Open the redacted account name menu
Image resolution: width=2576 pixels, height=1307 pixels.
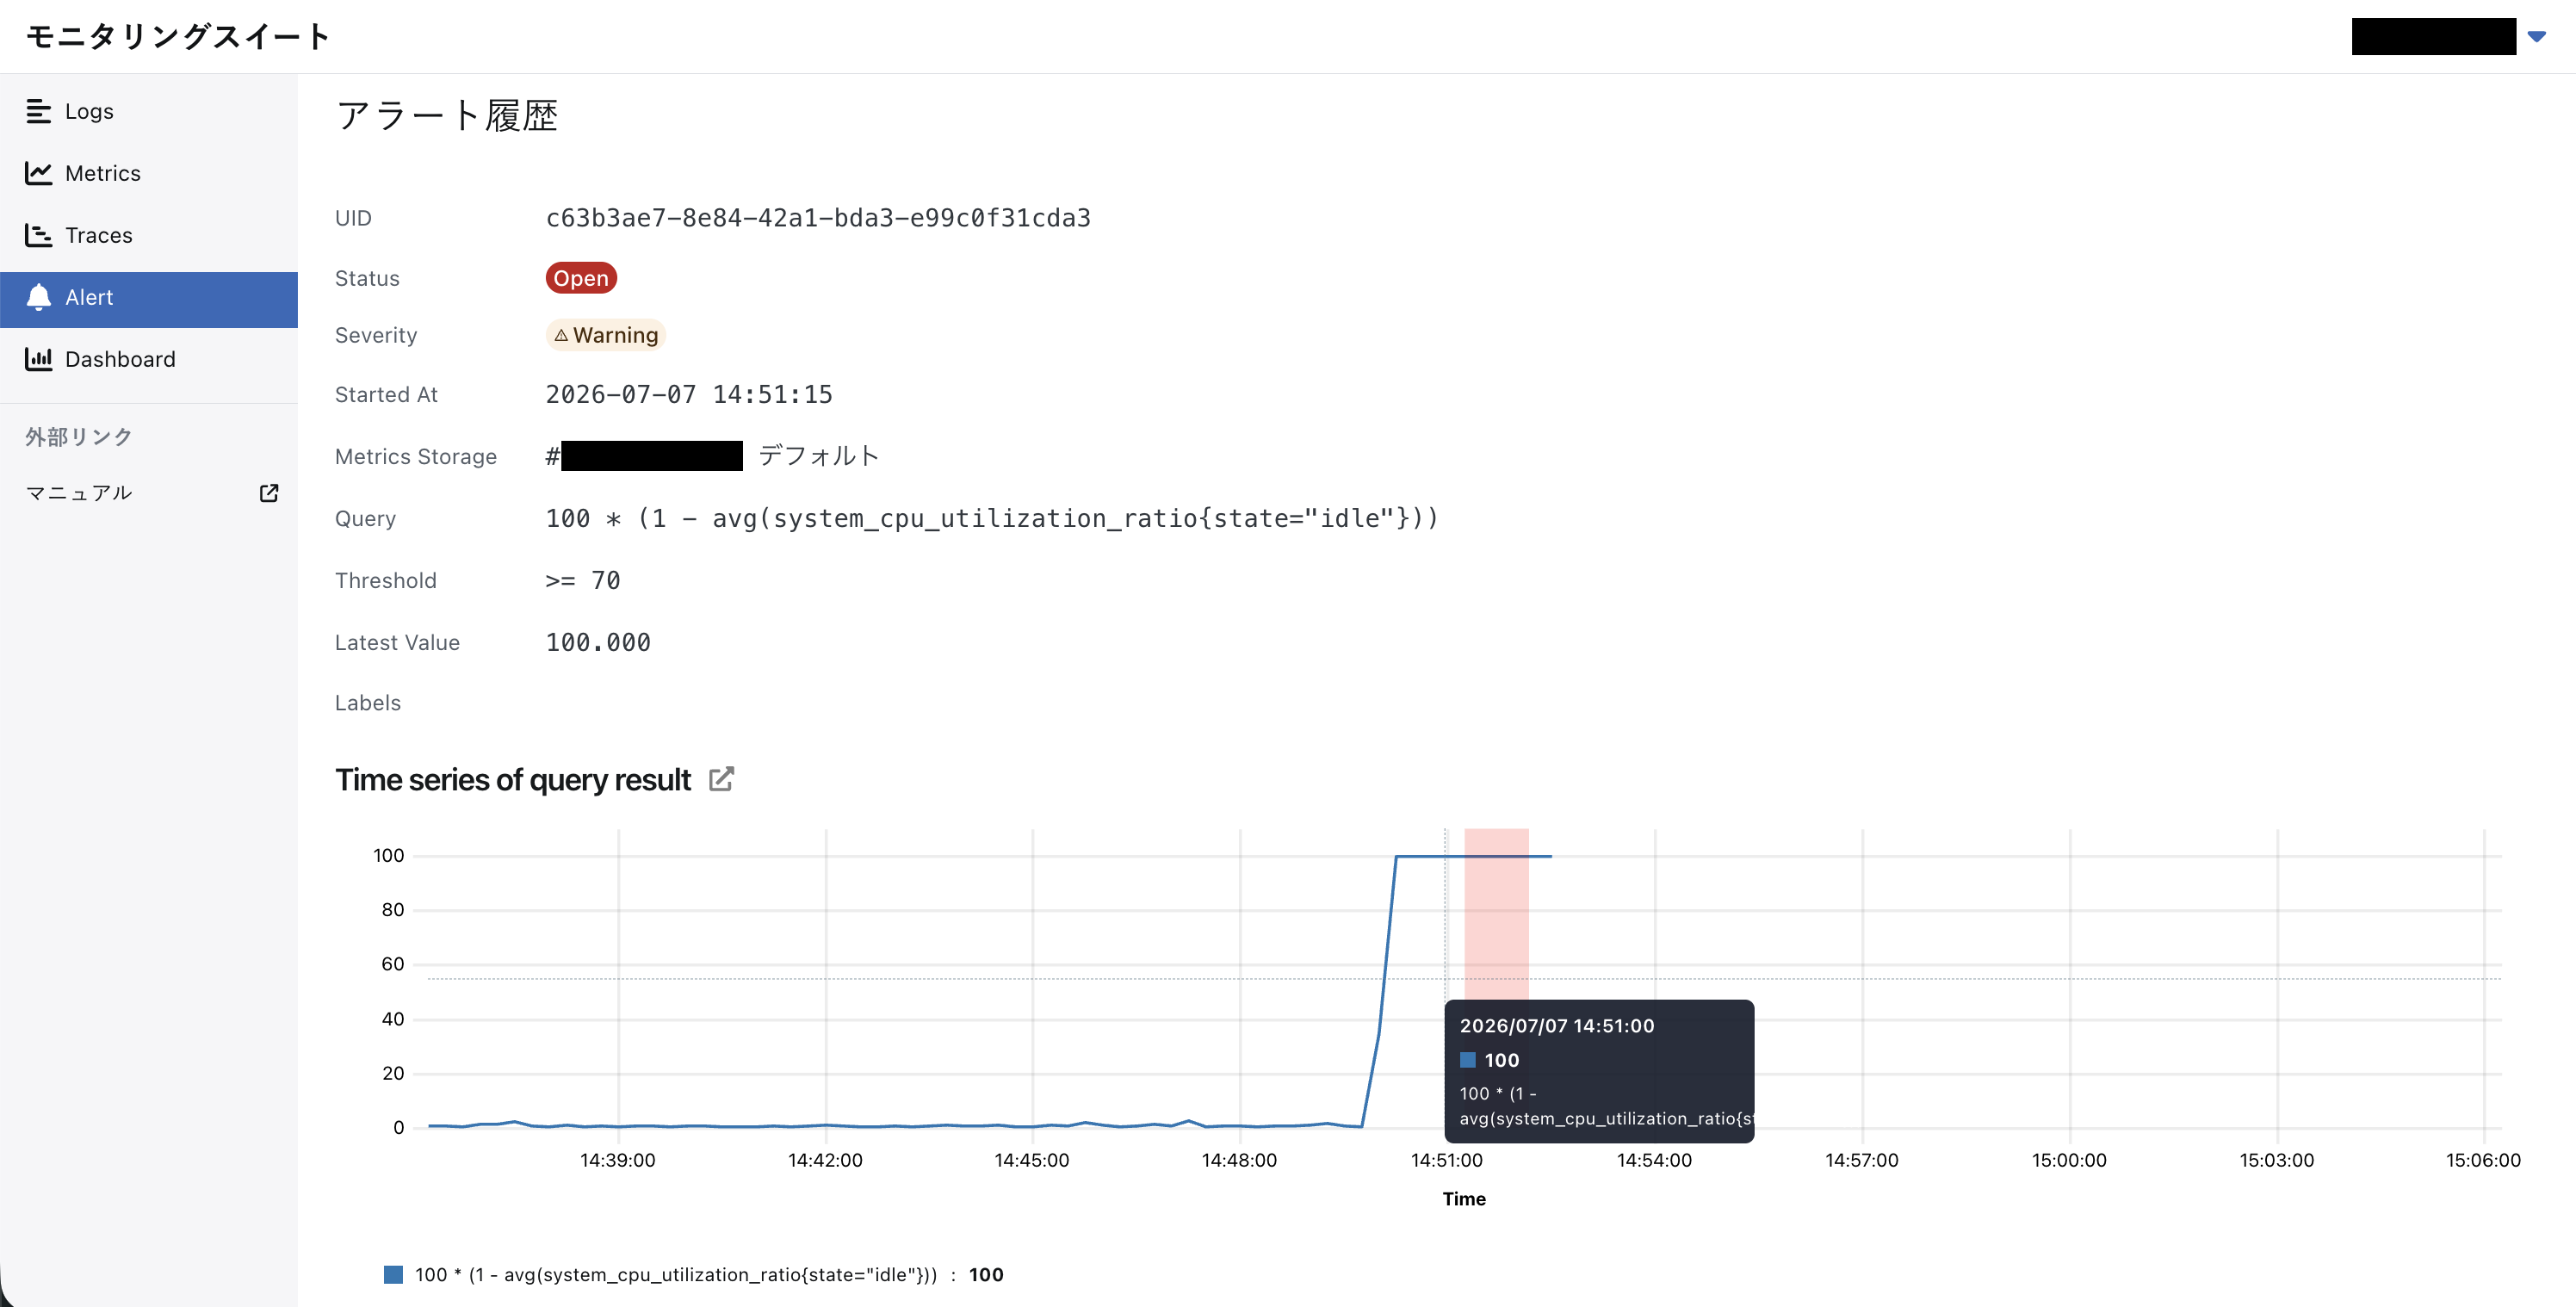[2434, 36]
